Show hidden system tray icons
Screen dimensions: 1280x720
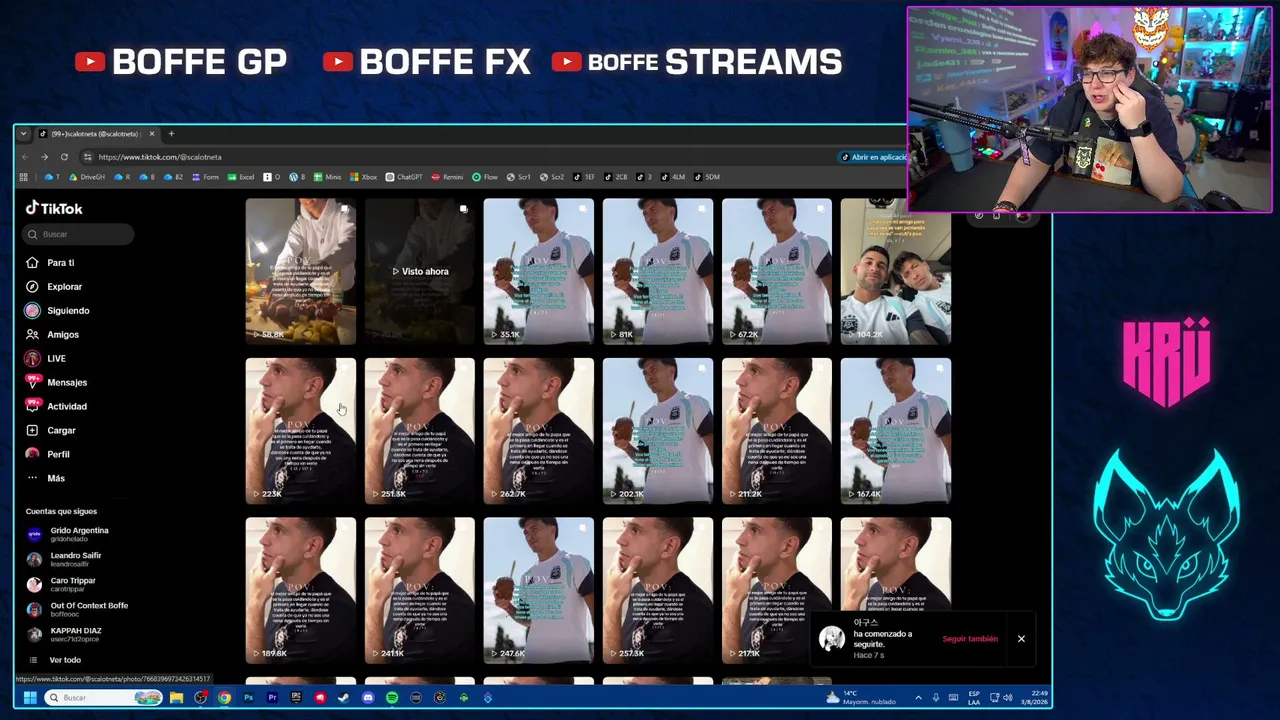(x=919, y=698)
